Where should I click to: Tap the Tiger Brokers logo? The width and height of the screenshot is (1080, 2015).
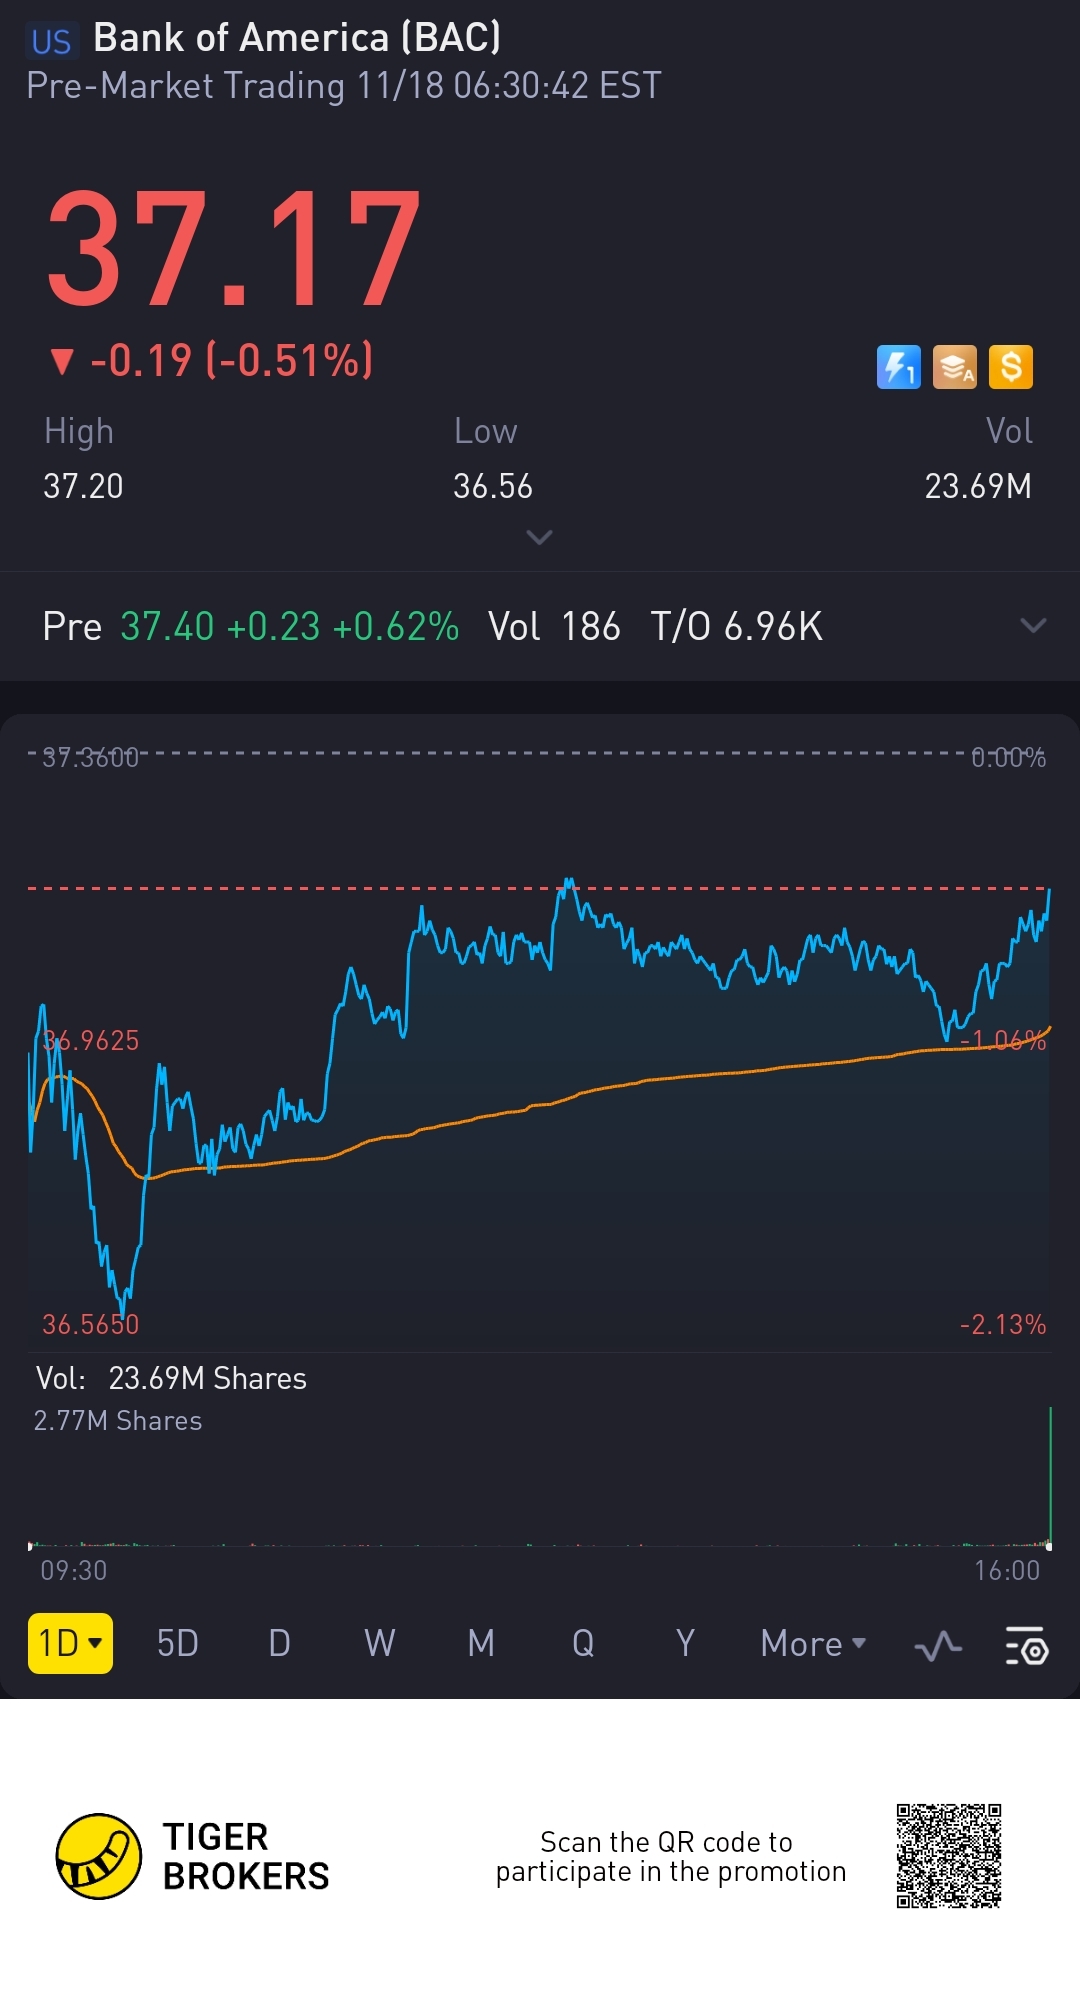click(98, 1856)
